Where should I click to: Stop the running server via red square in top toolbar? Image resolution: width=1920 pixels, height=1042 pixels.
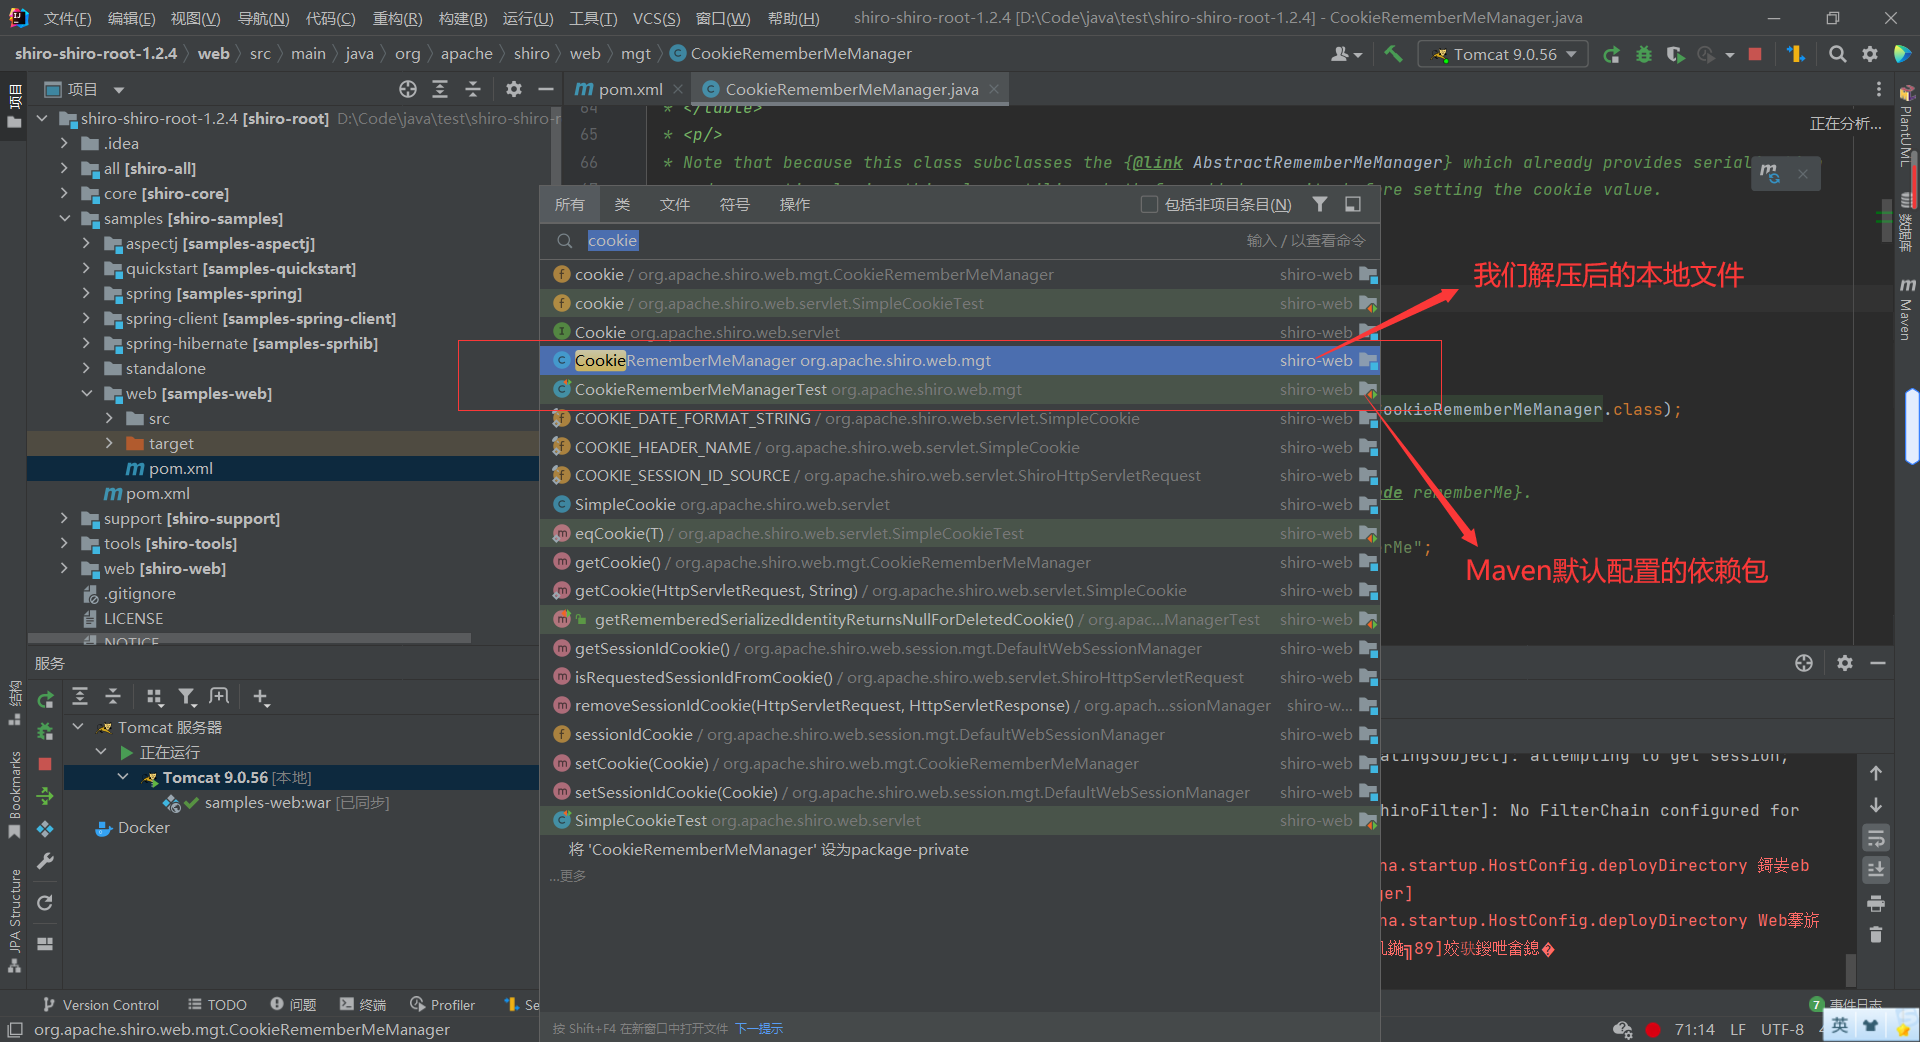point(1755,55)
